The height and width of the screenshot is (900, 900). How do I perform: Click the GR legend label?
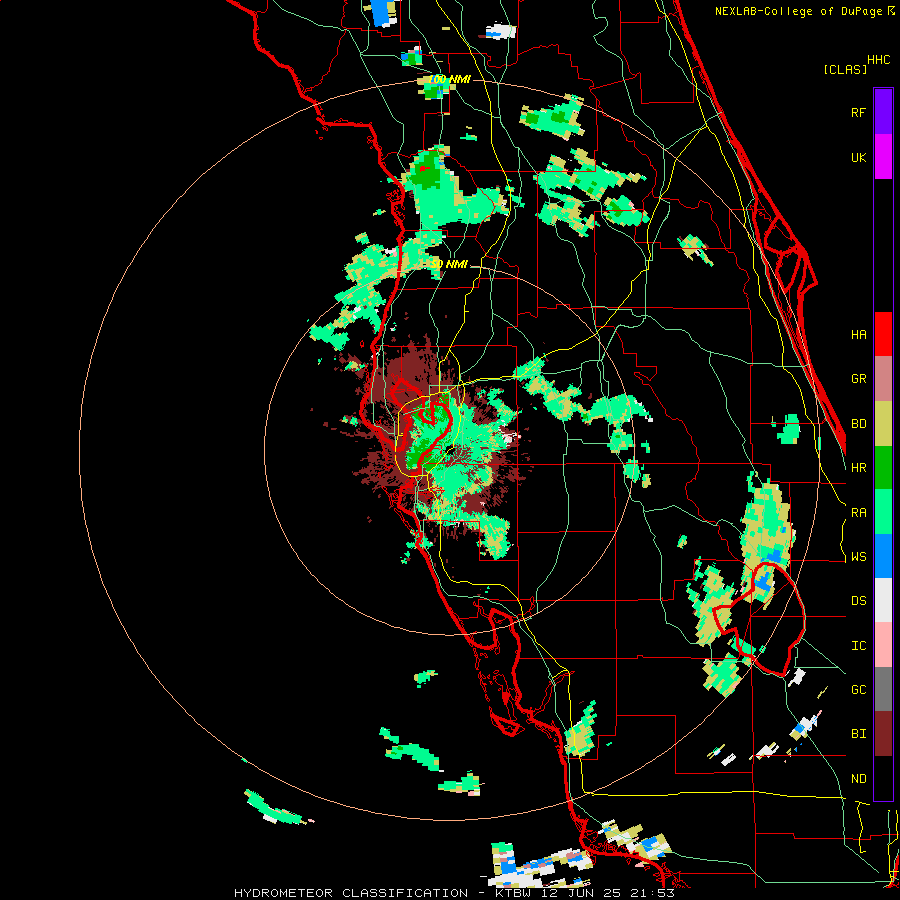pos(858,379)
